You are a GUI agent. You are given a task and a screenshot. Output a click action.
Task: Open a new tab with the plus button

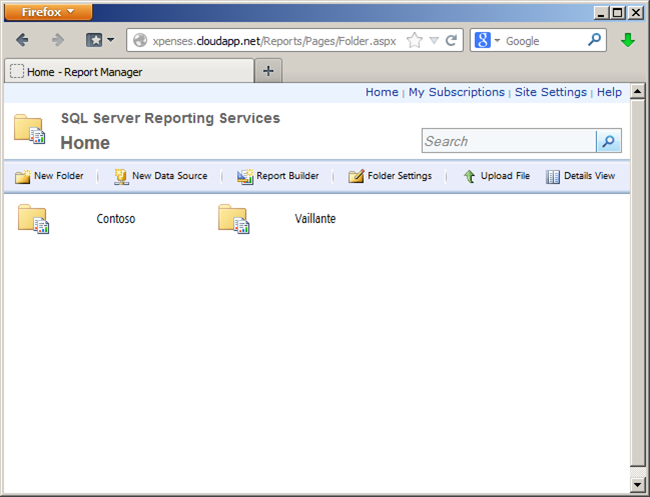[x=268, y=71]
